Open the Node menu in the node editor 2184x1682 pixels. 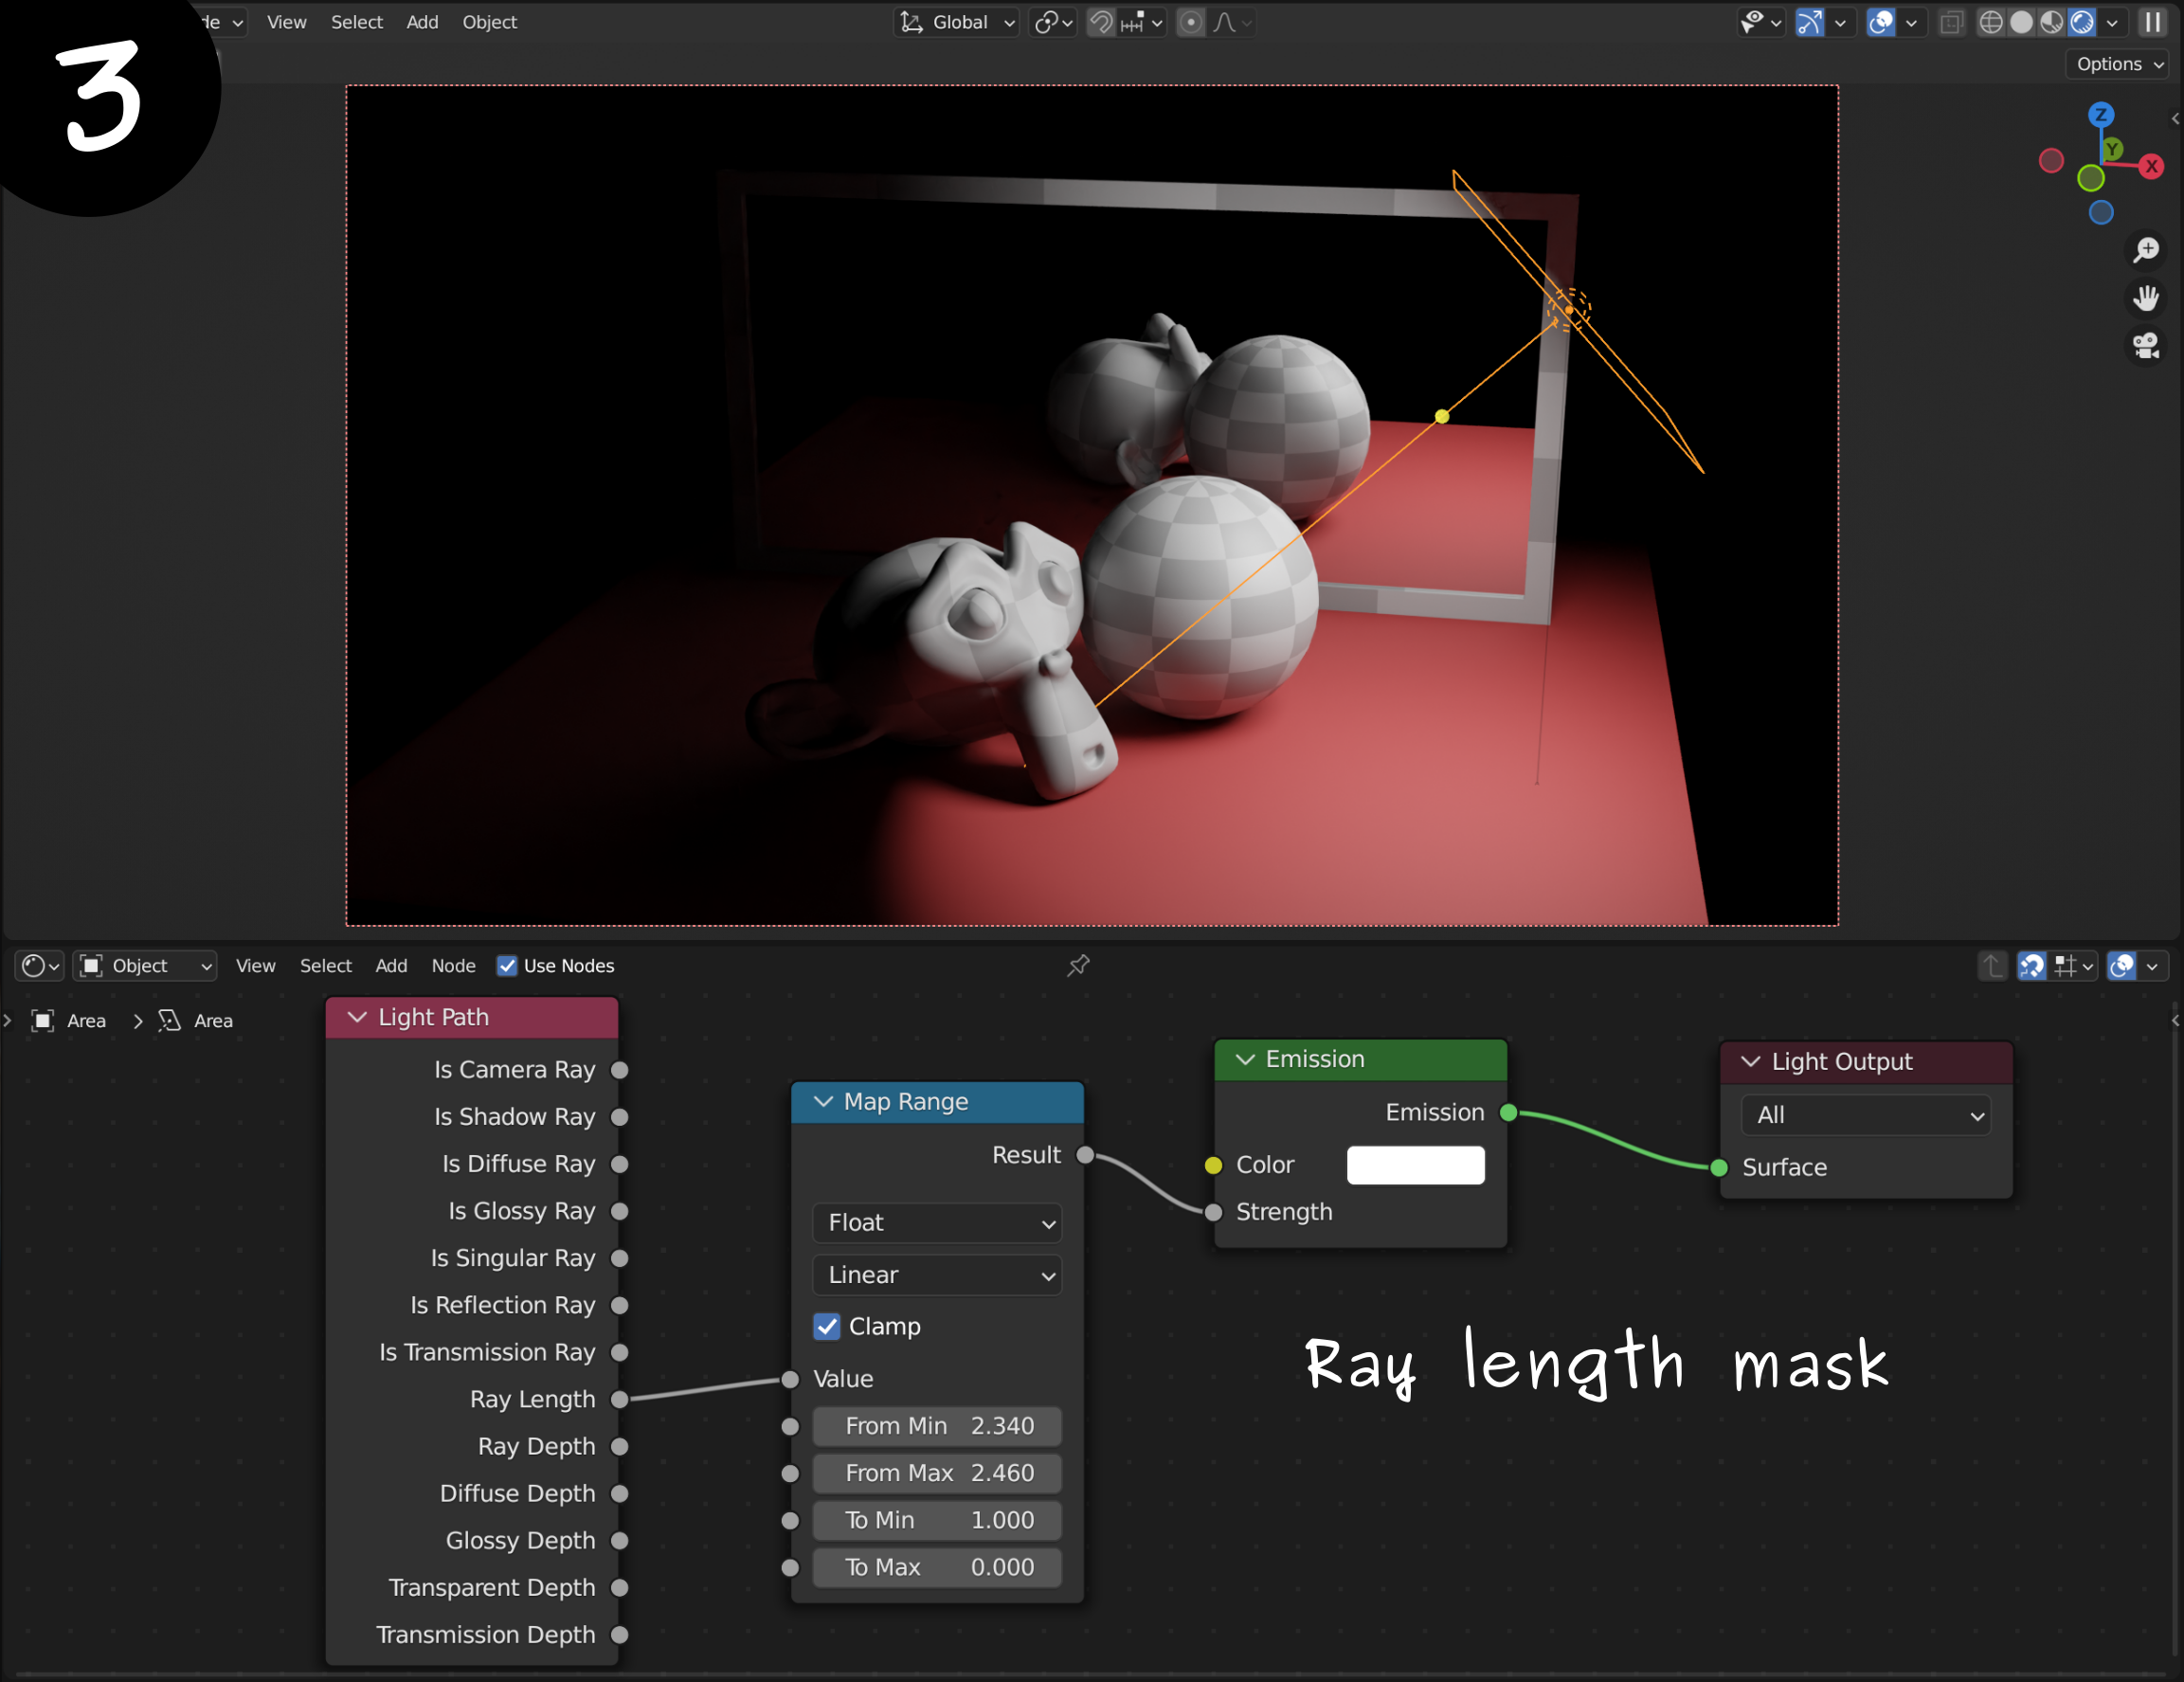(453, 965)
